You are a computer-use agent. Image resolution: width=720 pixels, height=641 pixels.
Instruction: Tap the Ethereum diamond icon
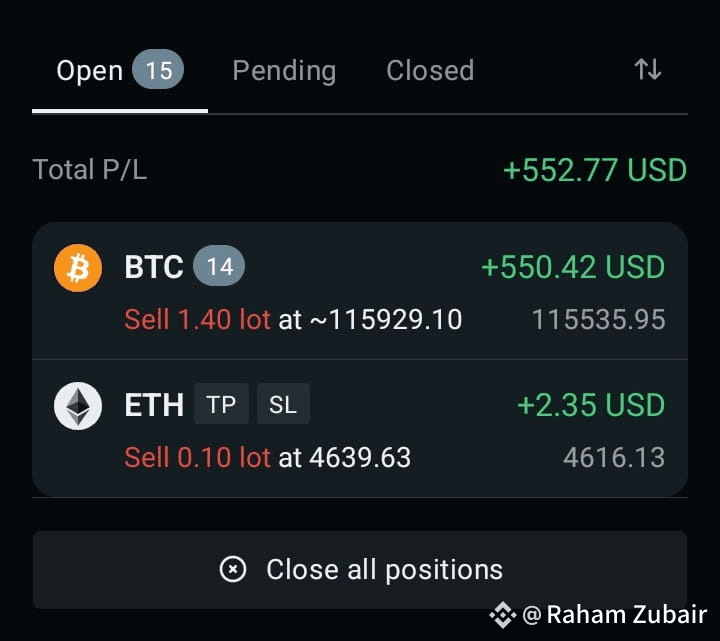(x=78, y=406)
